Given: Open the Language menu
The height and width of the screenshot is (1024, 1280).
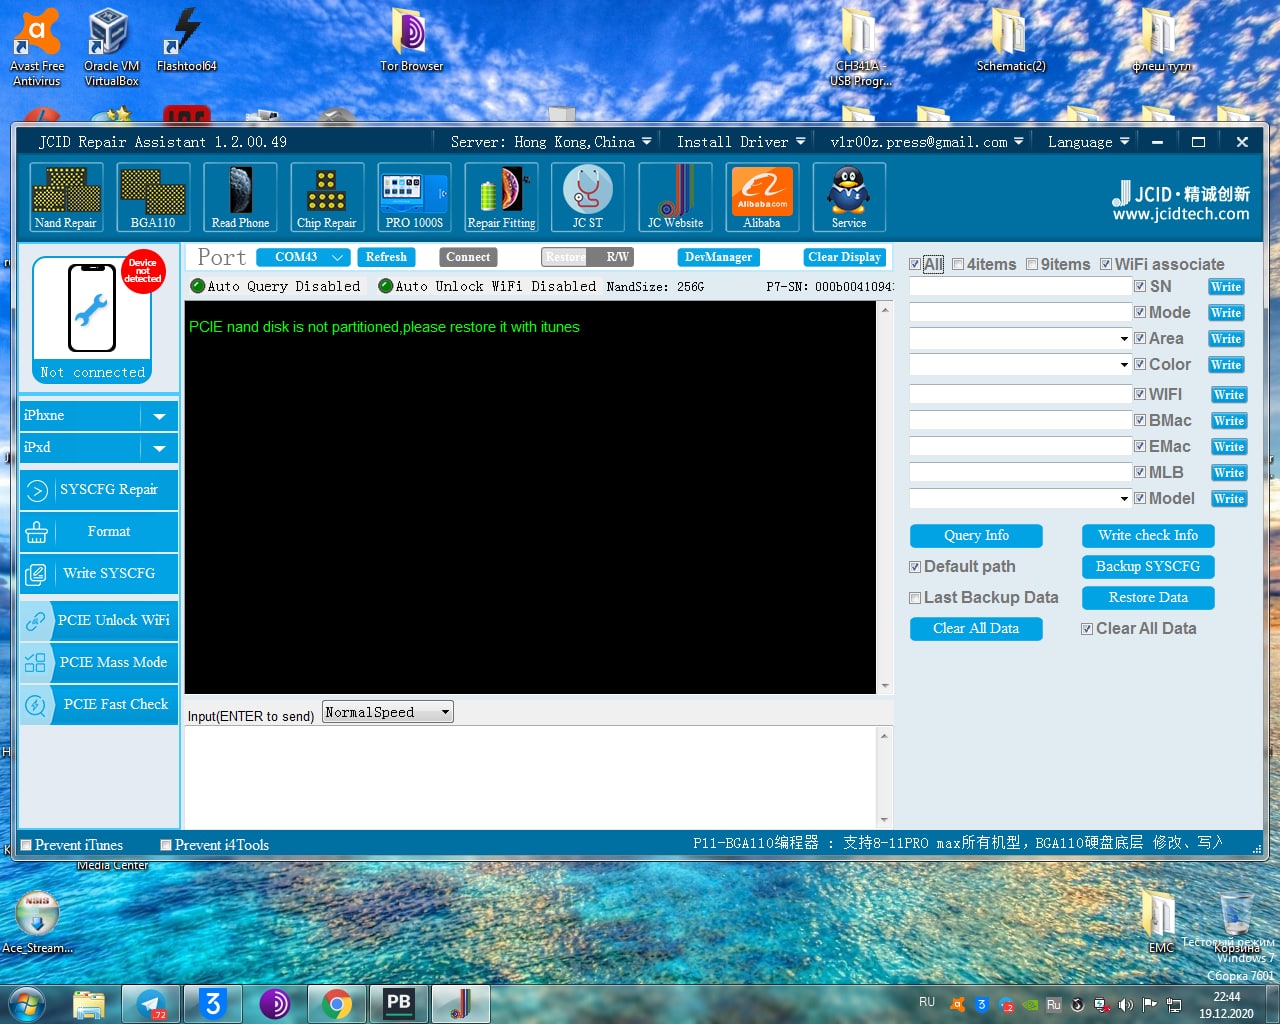Looking at the screenshot, I should click(1089, 142).
